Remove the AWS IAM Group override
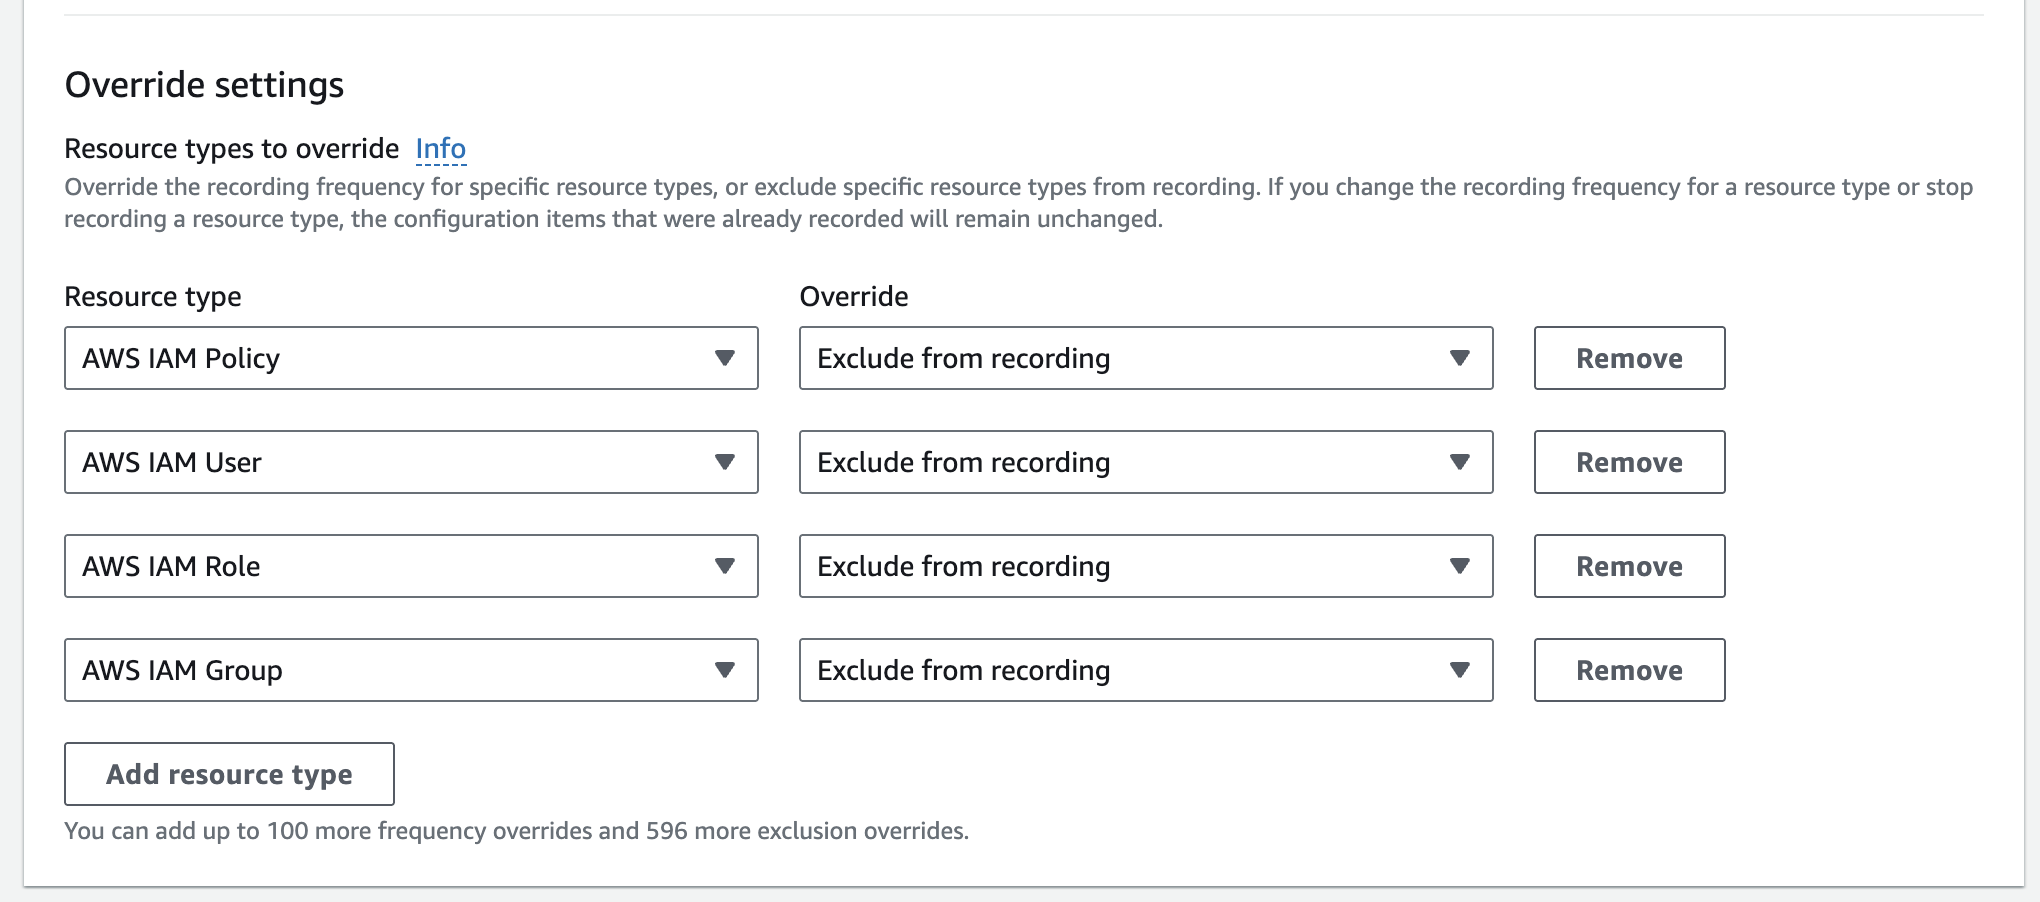Image resolution: width=2040 pixels, height=902 pixels. pyautogui.click(x=1629, y=670)
